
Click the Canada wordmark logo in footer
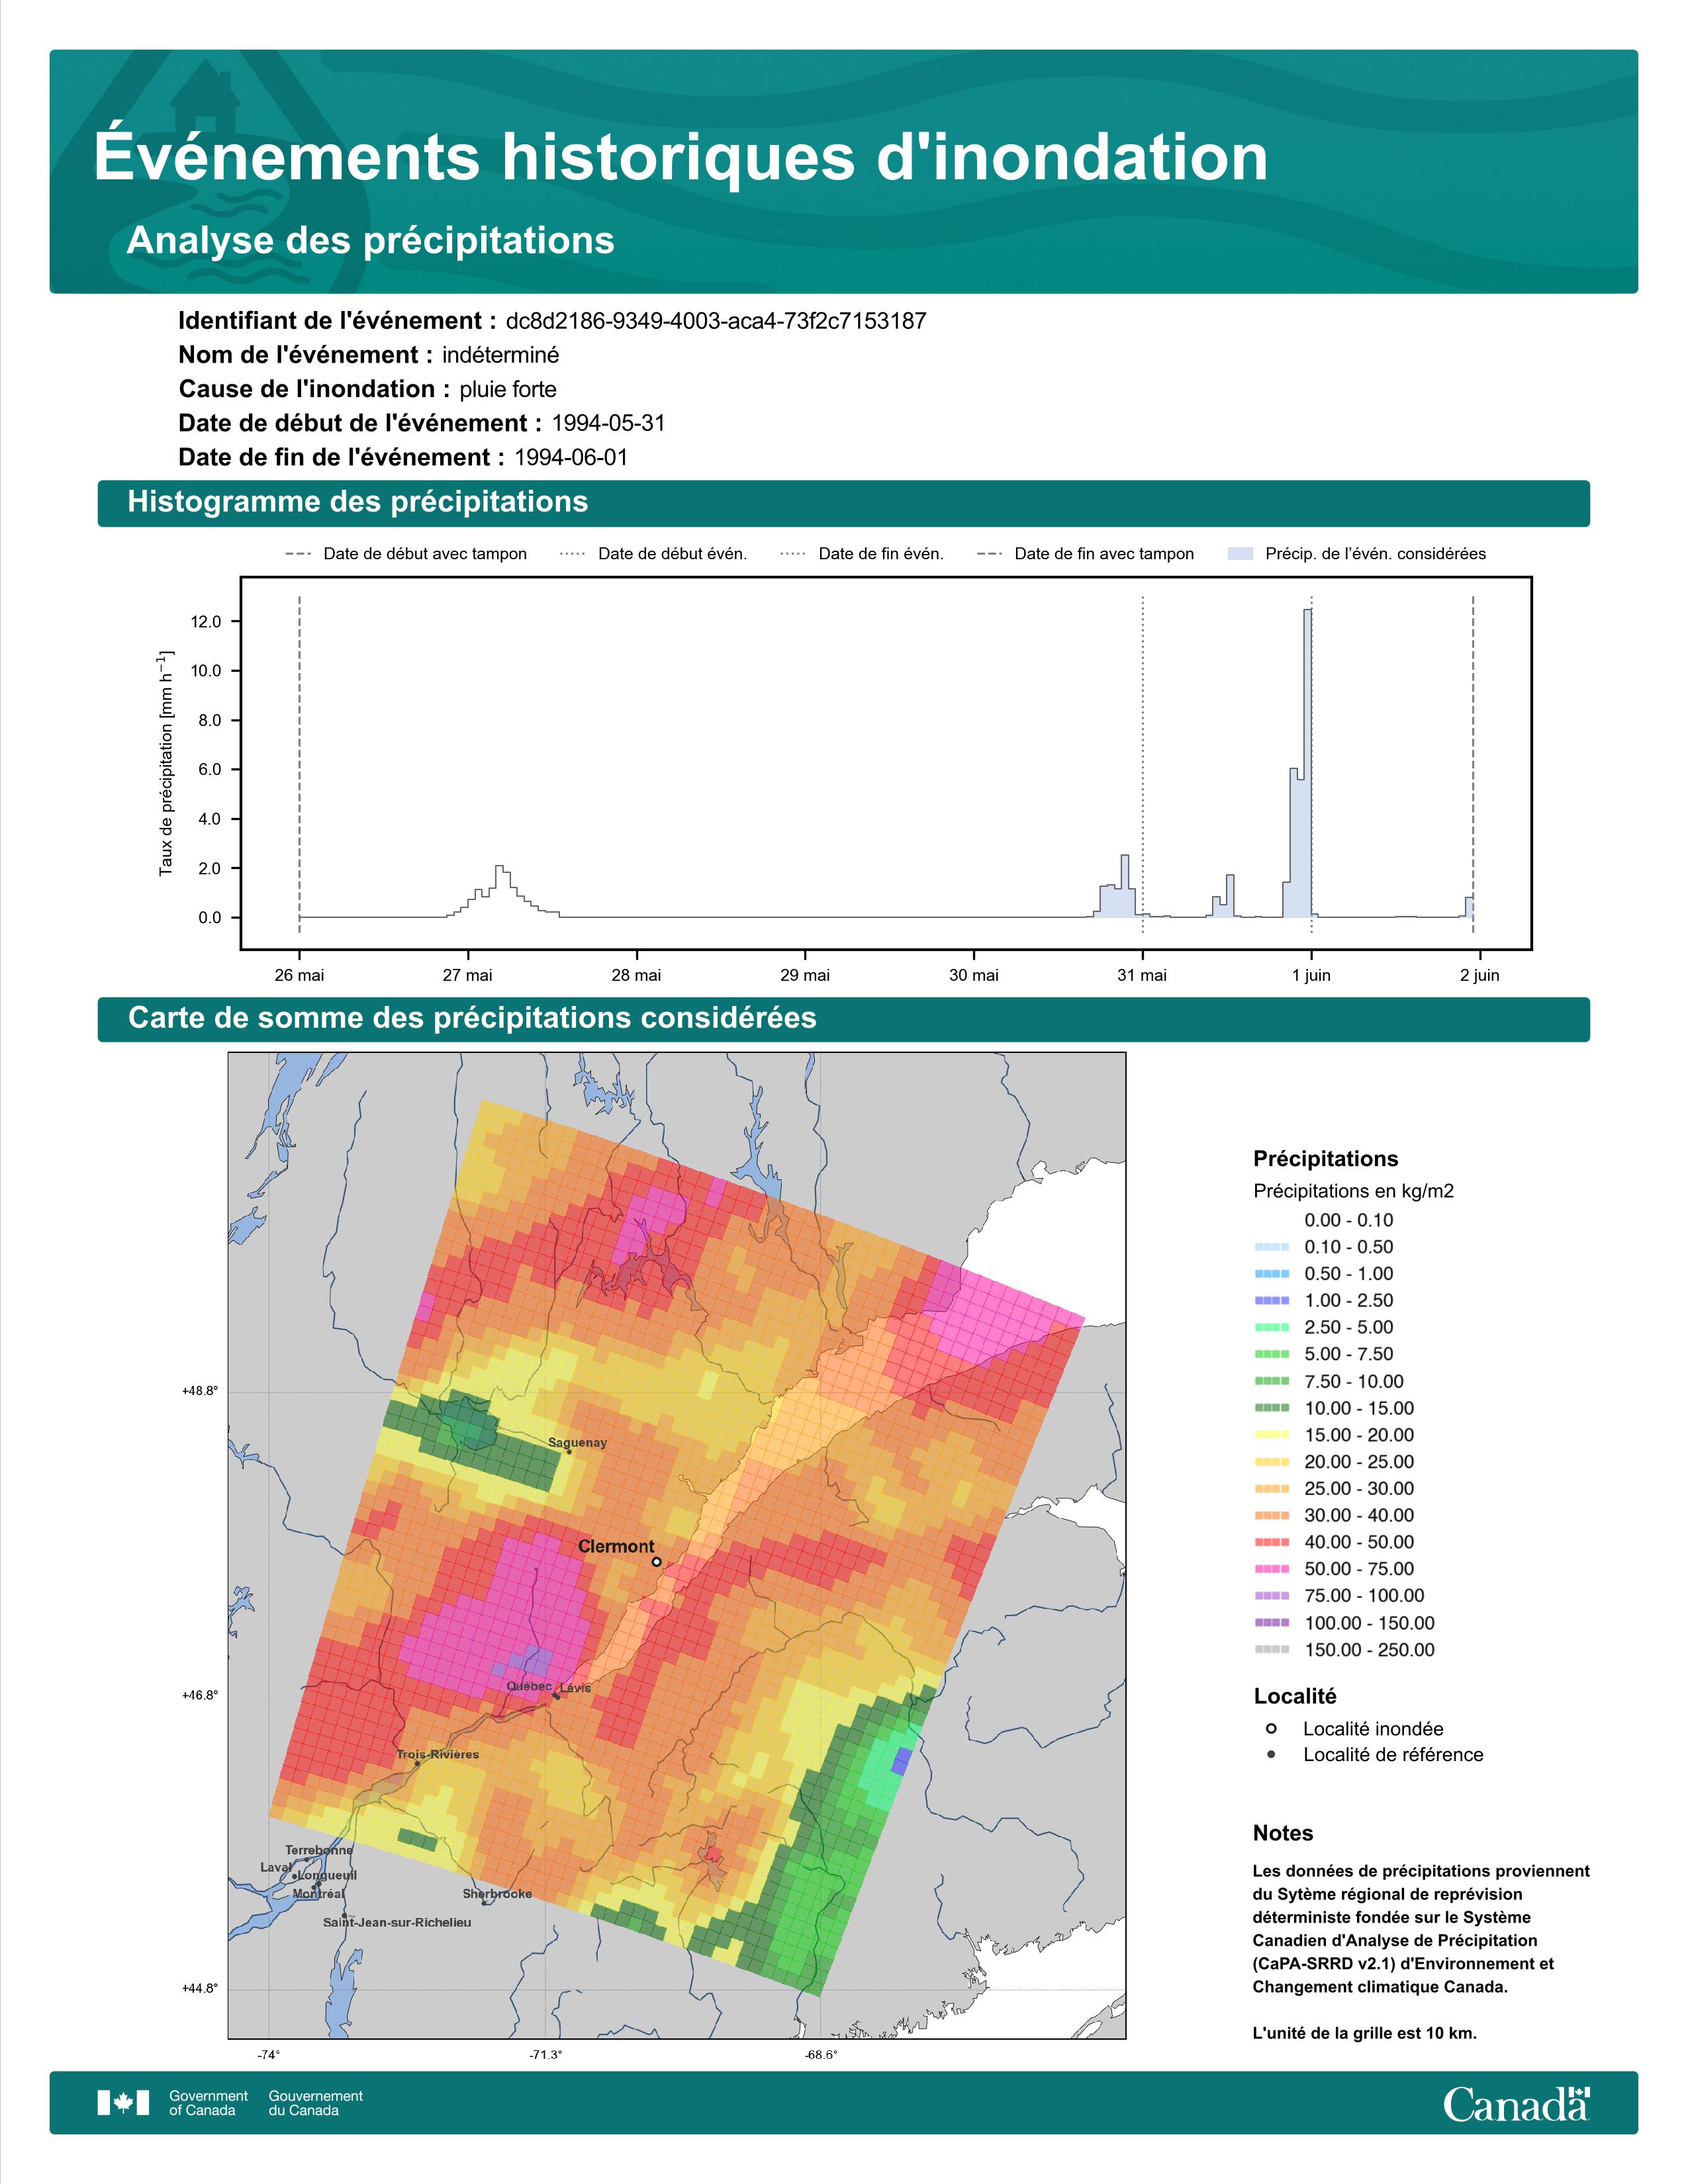pos(1516,2105)
